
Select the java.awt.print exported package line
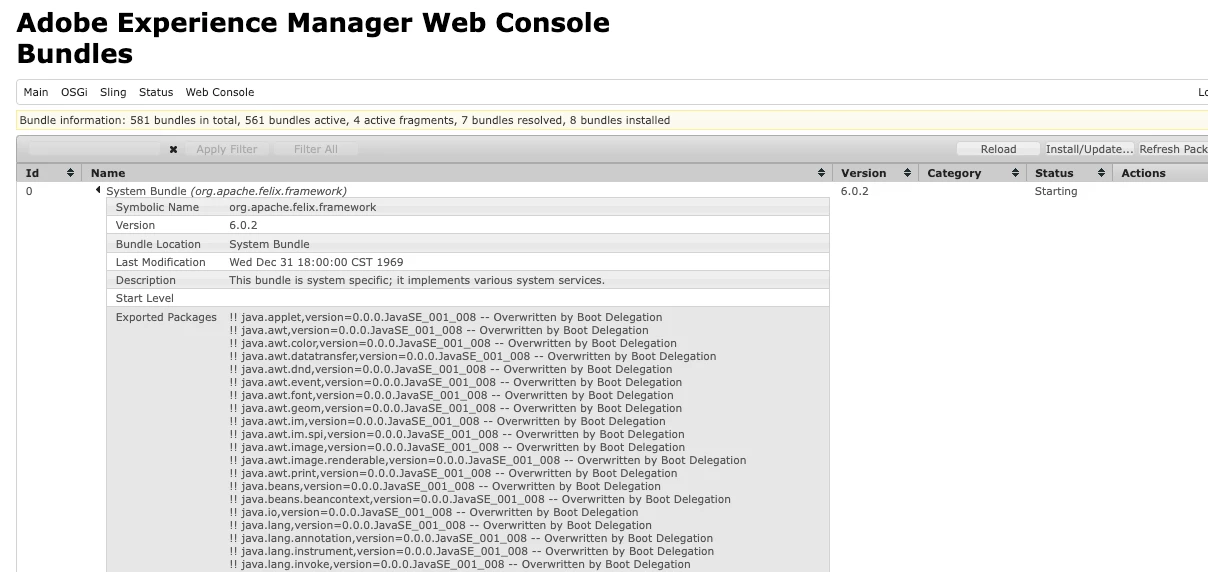pyautogui.click(x=453, y=473)
